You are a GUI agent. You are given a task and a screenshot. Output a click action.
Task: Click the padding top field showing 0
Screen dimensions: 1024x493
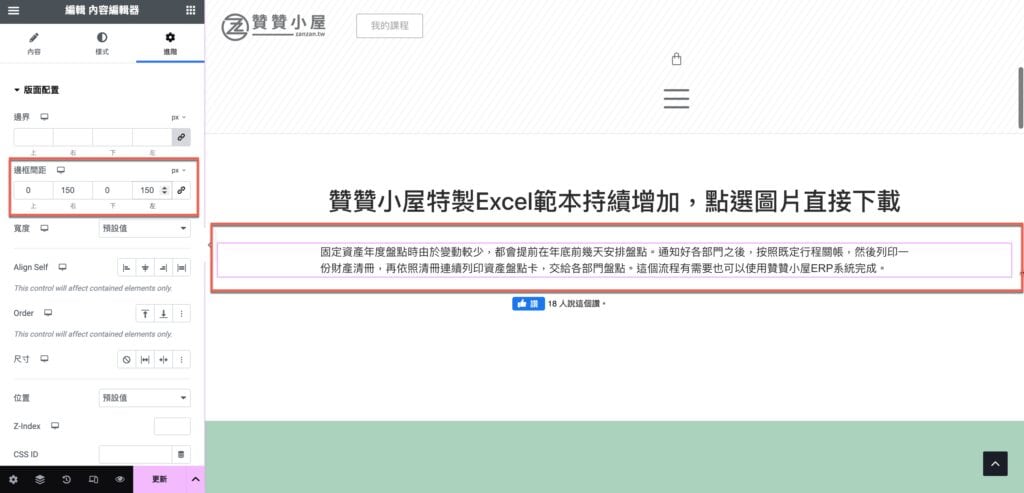[33, 190]
